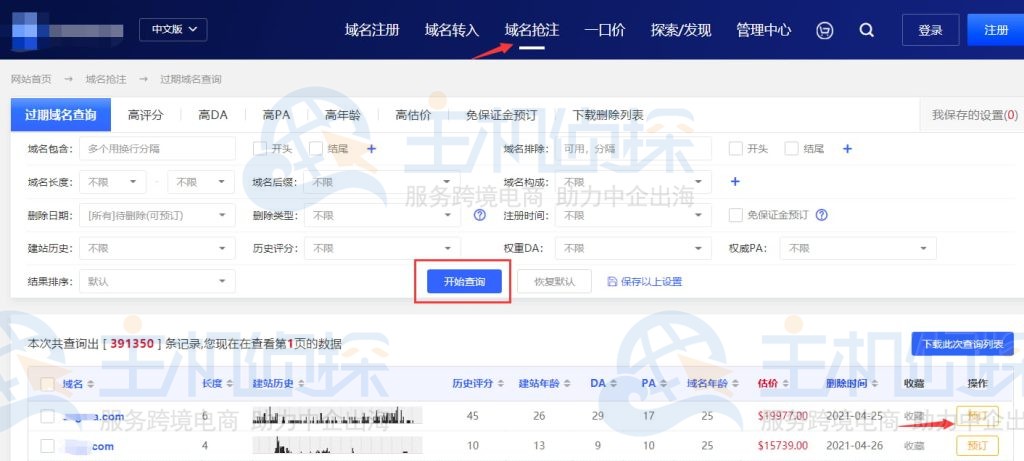Click the plus icon next to 域名构成
This screenshot has width=1024, height=461.
coord(735,182)
